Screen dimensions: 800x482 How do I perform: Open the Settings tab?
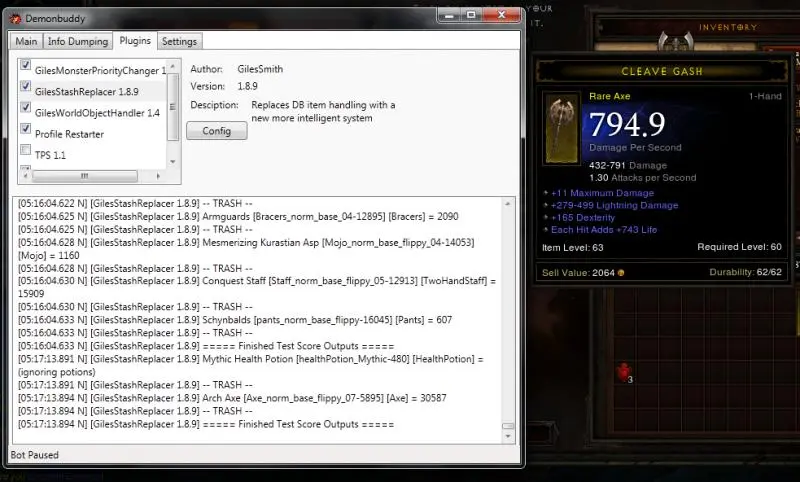[179, 41]
